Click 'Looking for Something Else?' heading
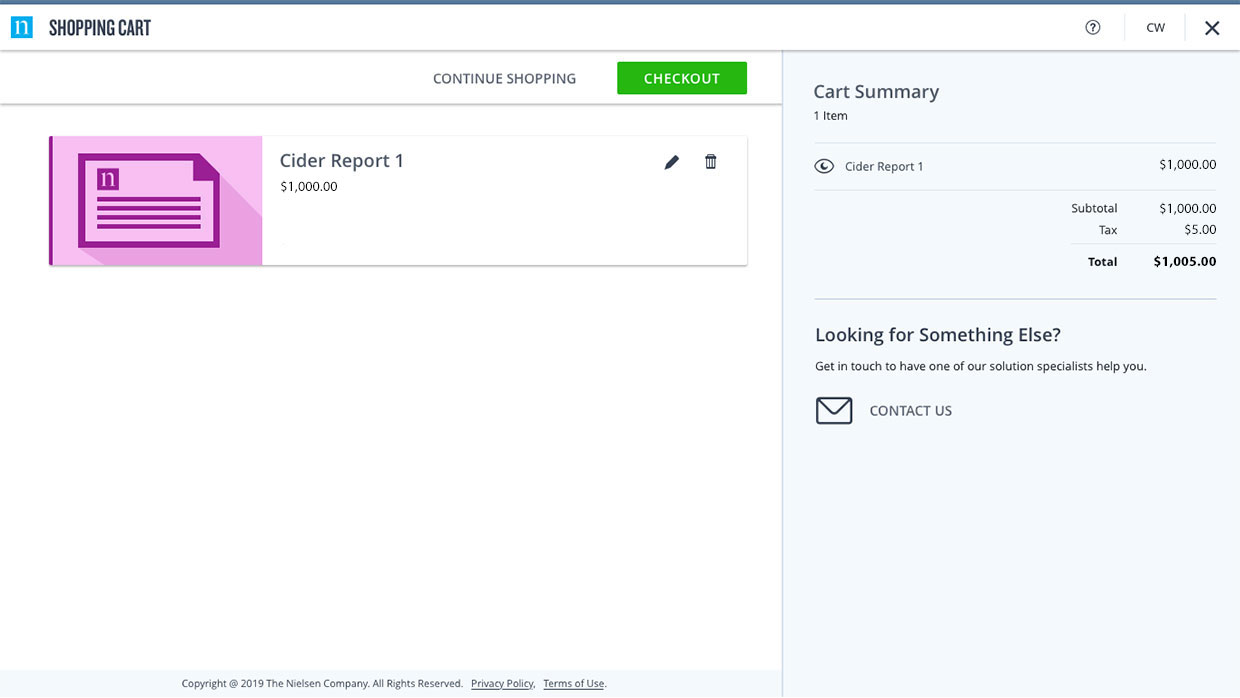1240x698 pixels. [x=938, y=335]
